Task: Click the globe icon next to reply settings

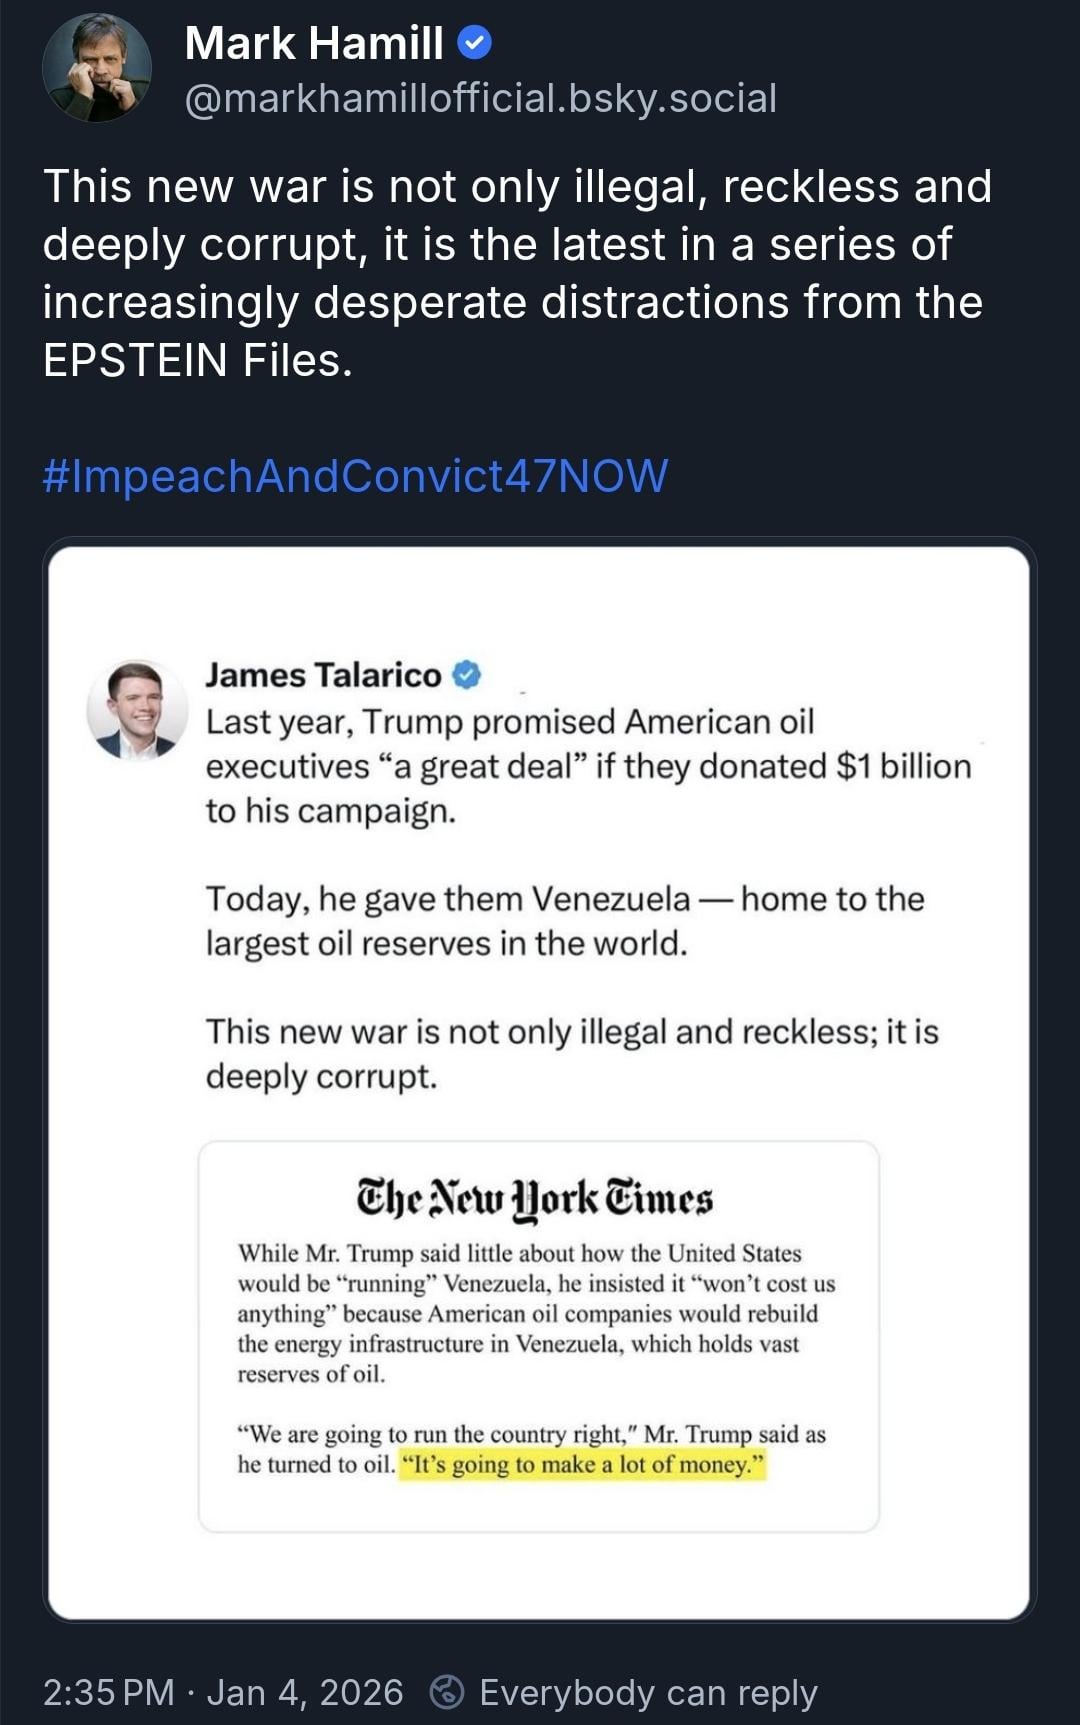Action: 447,1692
